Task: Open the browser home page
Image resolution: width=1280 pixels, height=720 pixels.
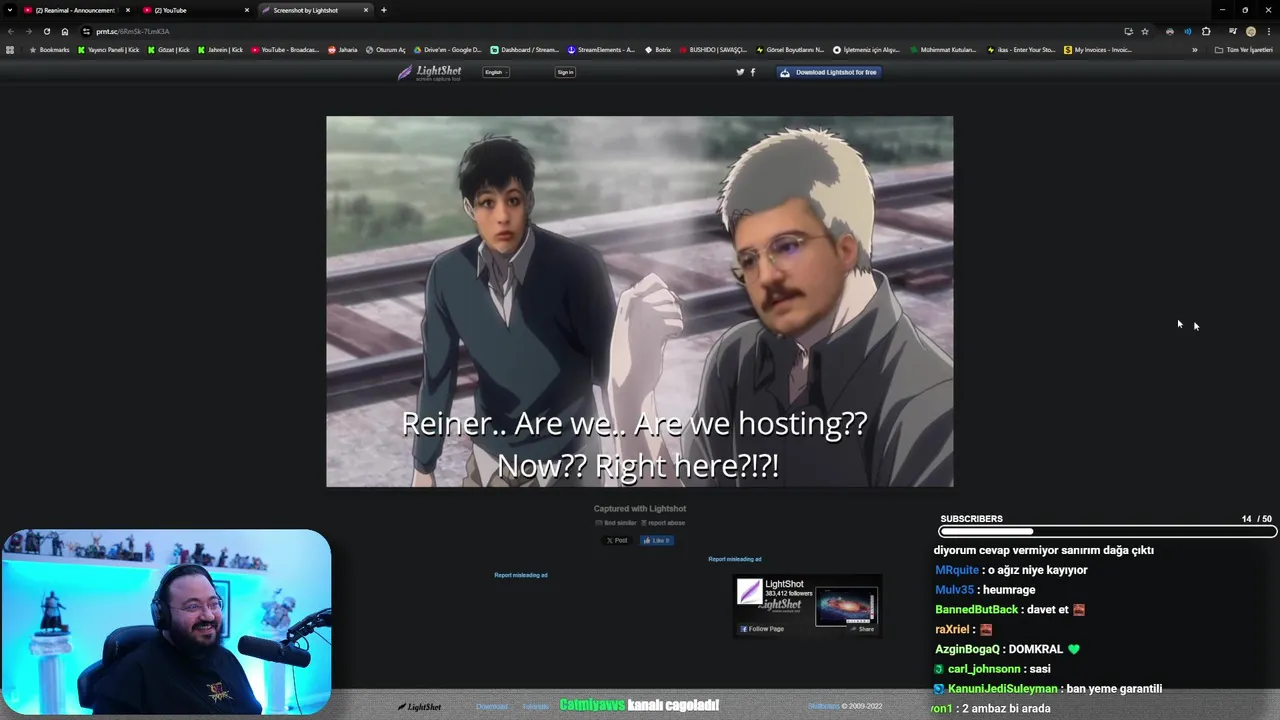Action: click(x=65, y=31)
